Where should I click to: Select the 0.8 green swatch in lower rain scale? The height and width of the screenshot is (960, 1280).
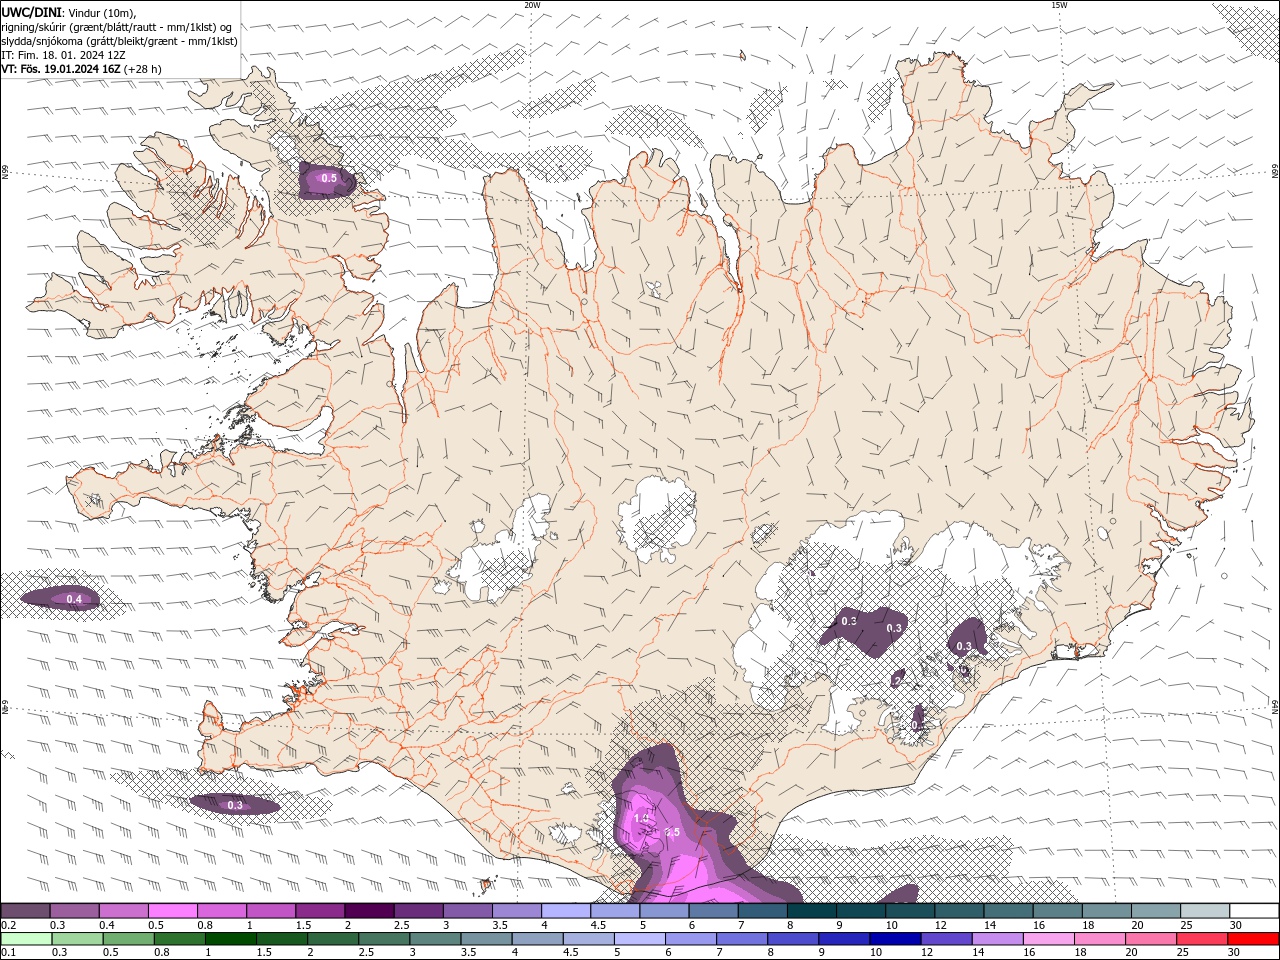(x=179, y=939)
